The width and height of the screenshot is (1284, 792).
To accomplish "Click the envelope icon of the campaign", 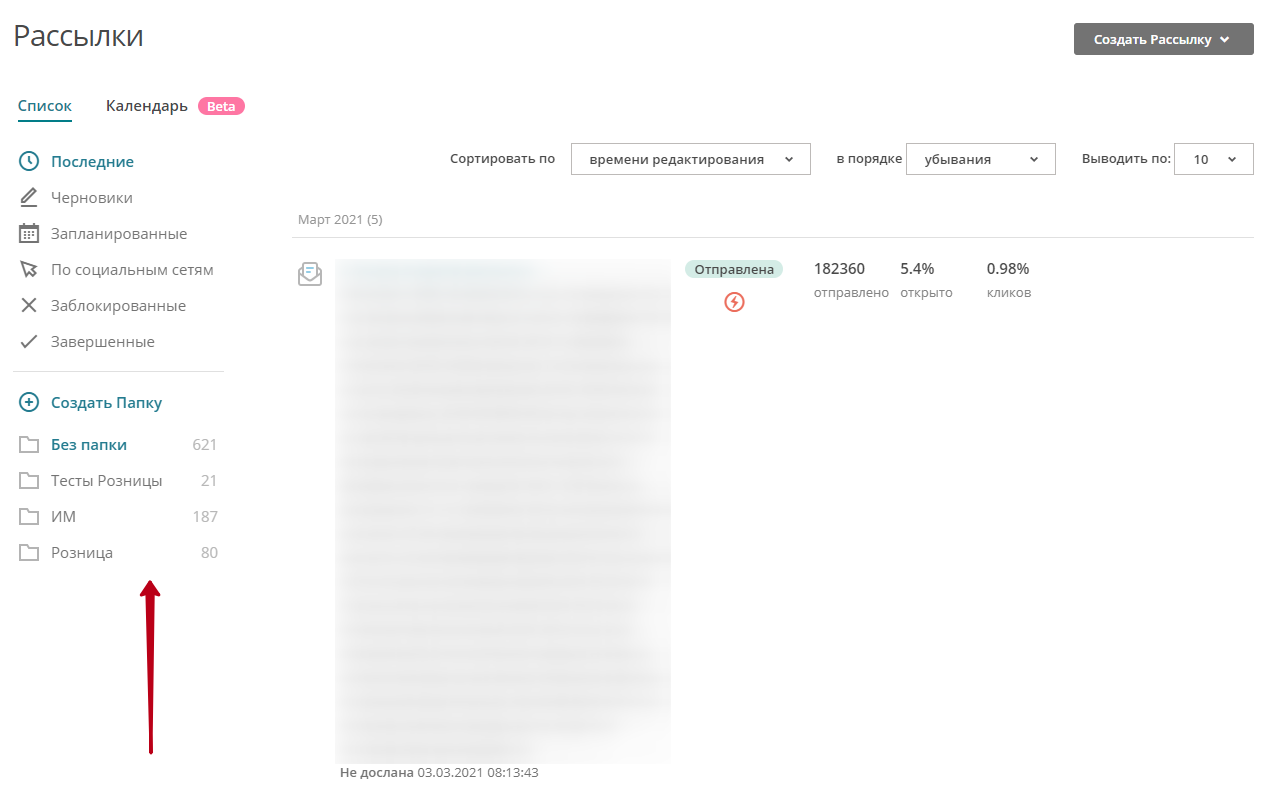I will pos(310,274).
